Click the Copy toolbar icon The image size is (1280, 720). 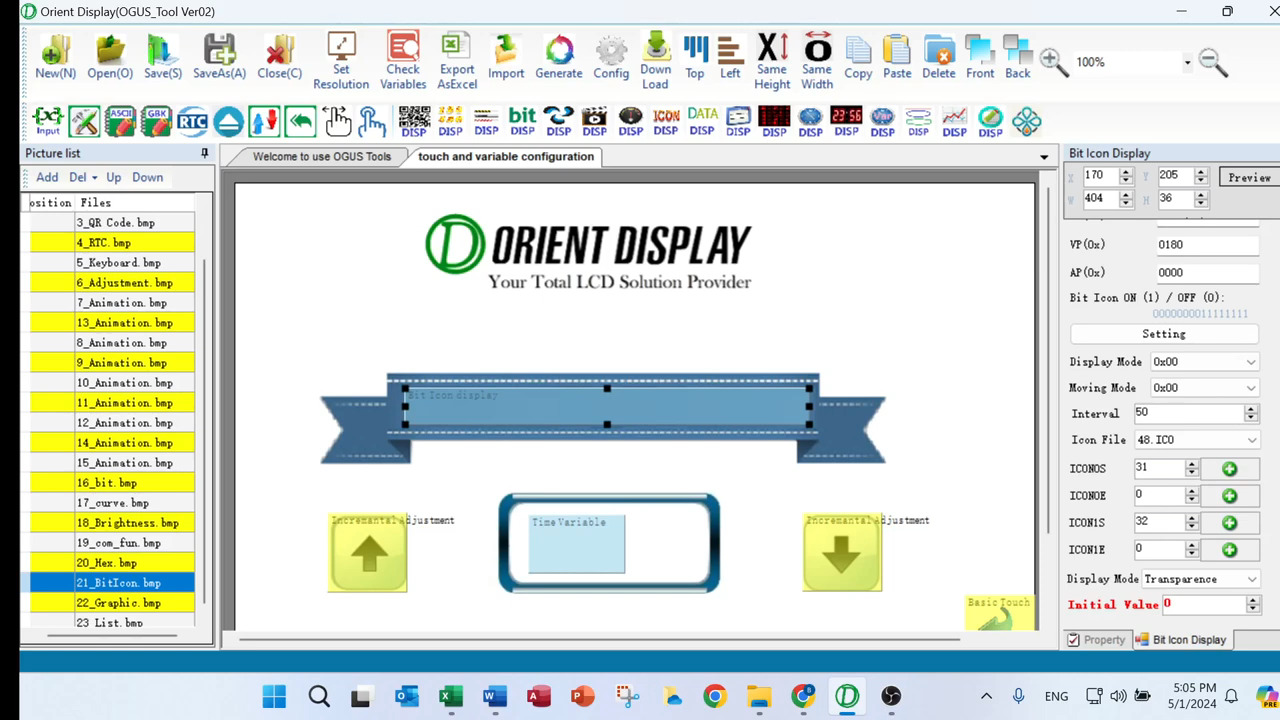coord(858,57)
